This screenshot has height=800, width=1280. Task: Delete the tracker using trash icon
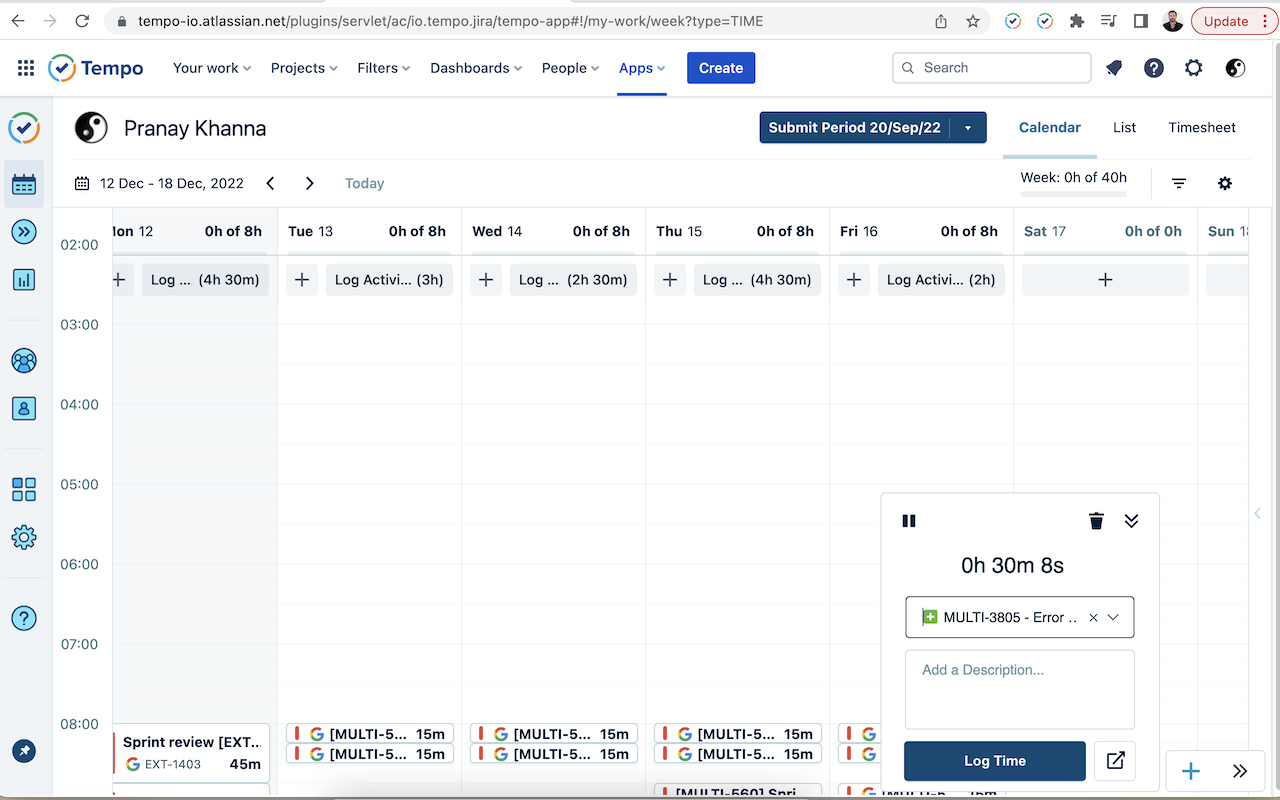click(1096, 521)
